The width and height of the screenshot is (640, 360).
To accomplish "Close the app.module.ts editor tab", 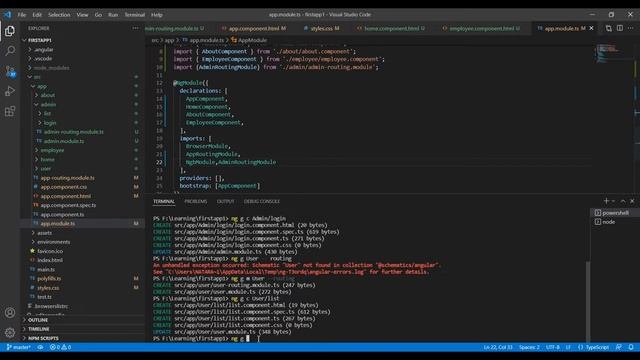I will tap(591, 28).
